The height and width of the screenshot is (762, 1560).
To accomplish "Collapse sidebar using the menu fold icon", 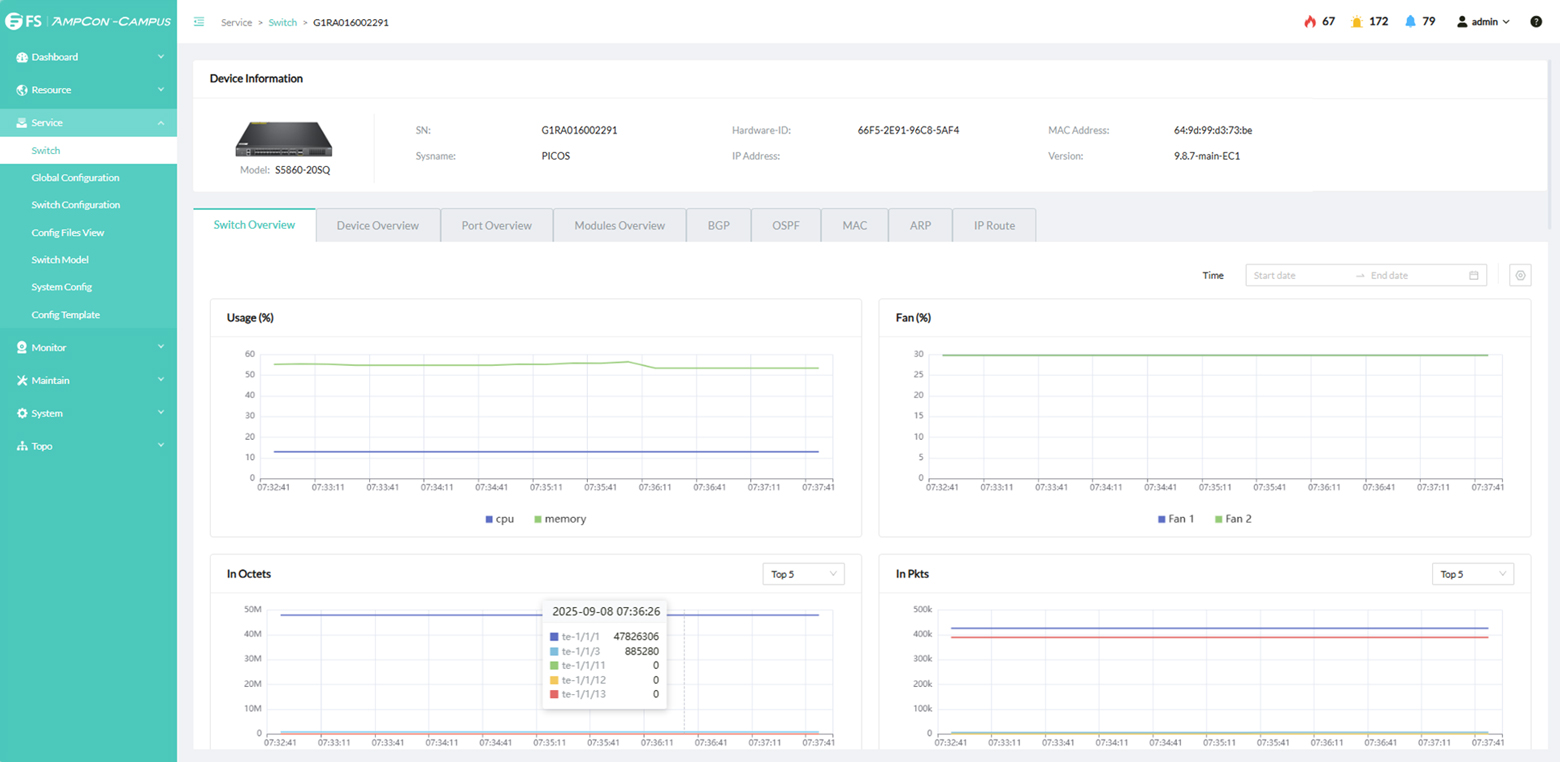I will tap(199, 21).
